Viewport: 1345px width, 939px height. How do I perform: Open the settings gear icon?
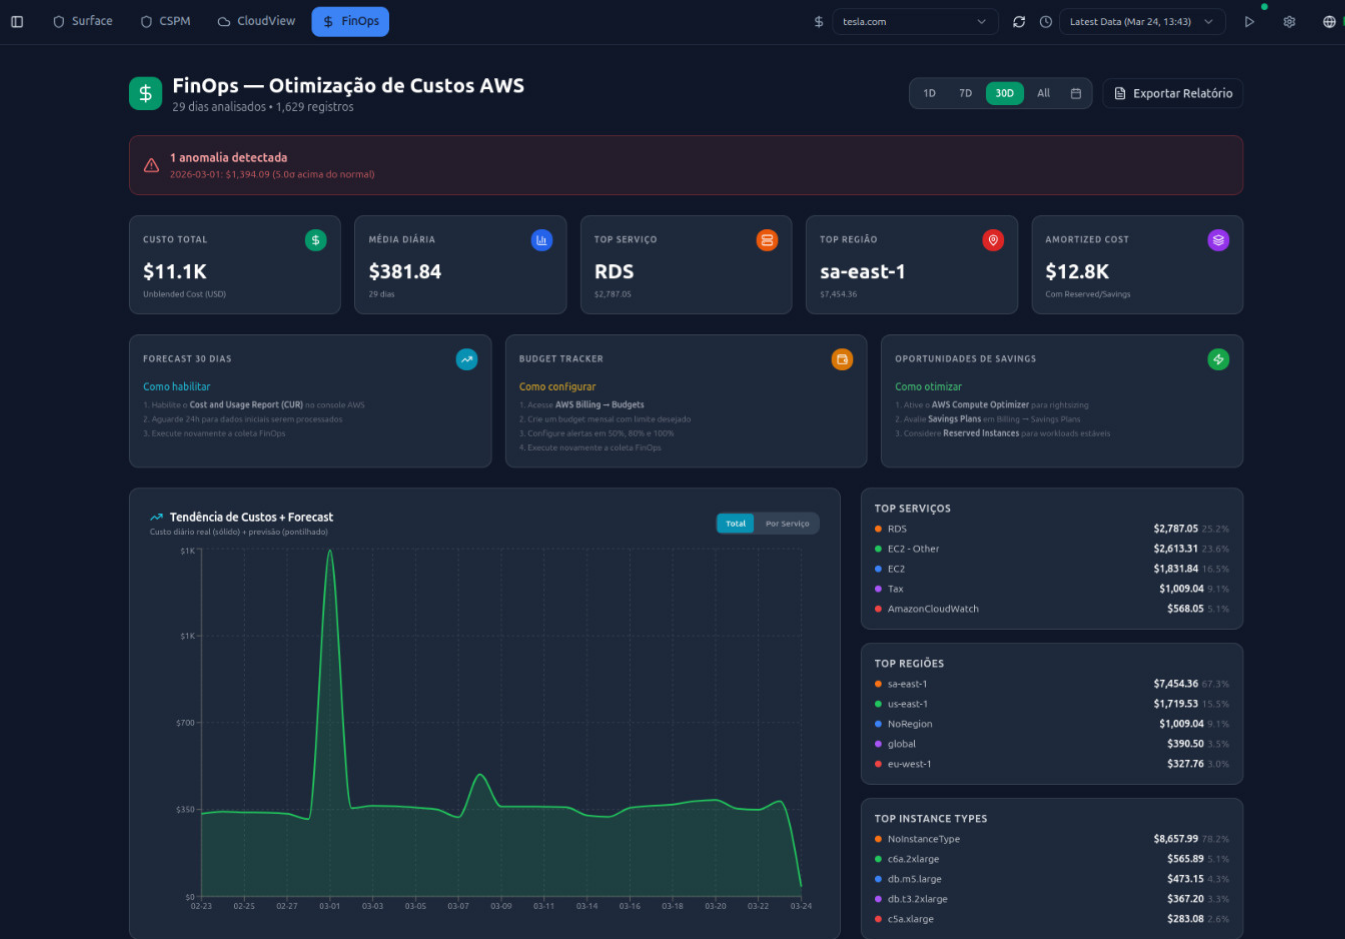(x=1289, y=21)
